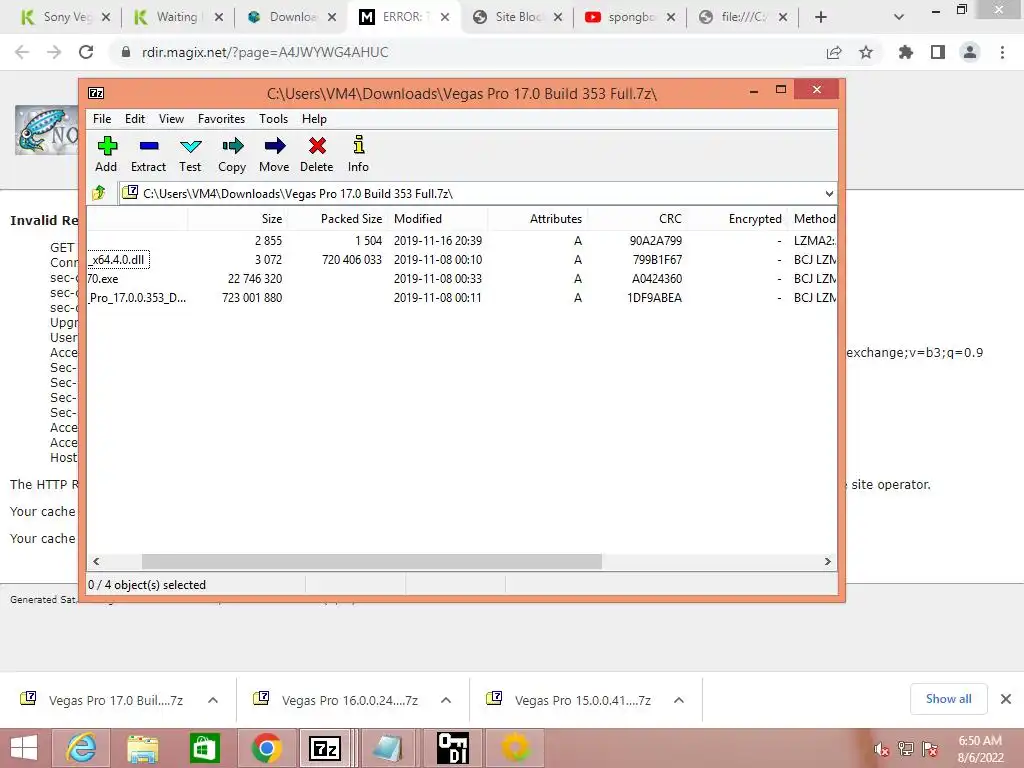1024x768 pixels.
Task: Sort files by the Size column
Action: (x=237, y=219)
